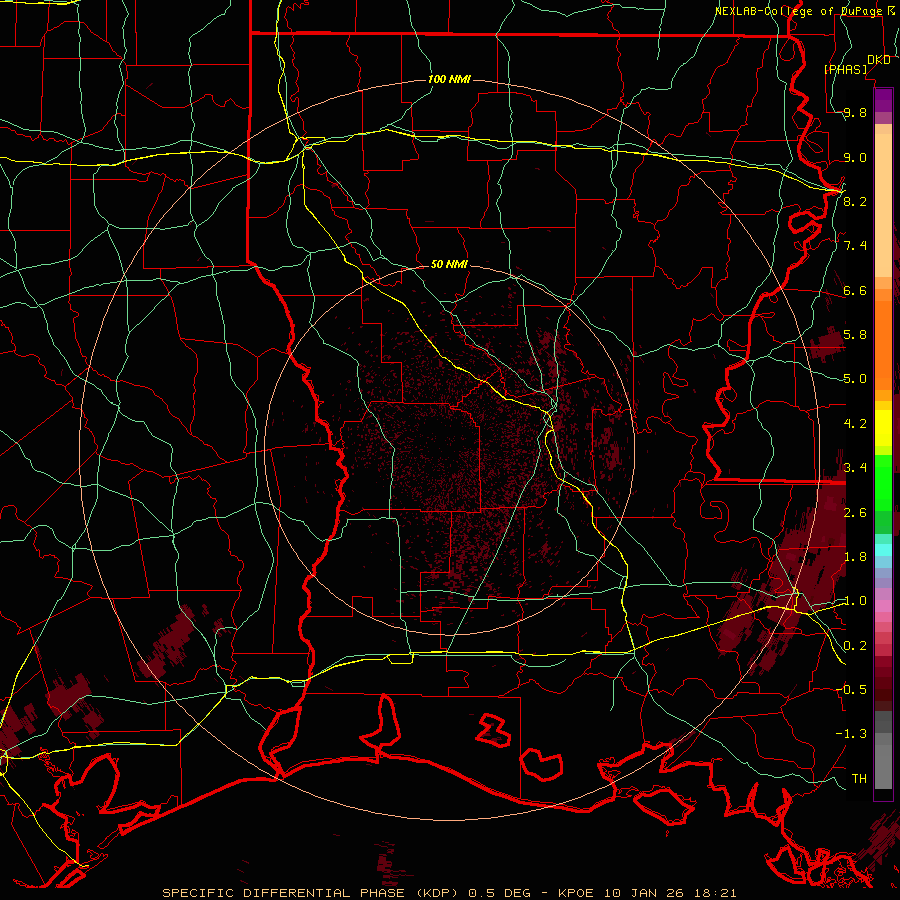Click the 5.0 value on the scale
This screenshot has height=900, width=900.
[x=855, y=379]
